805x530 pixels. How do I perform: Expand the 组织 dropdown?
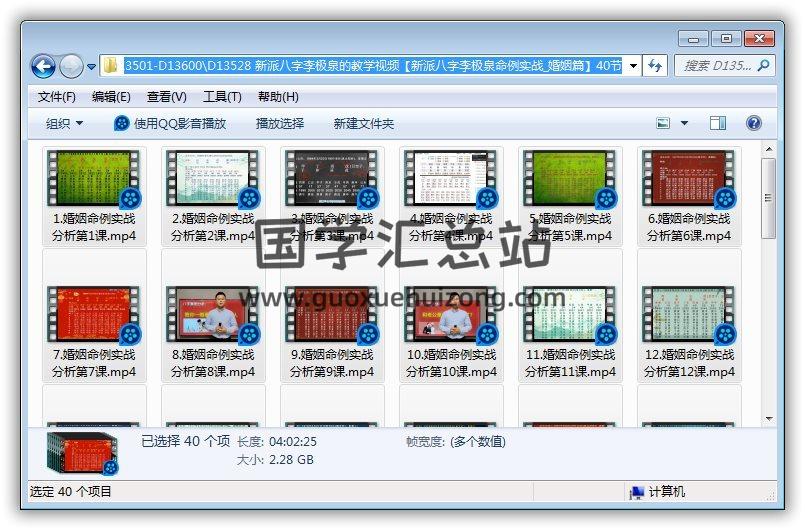click(64, 124)
